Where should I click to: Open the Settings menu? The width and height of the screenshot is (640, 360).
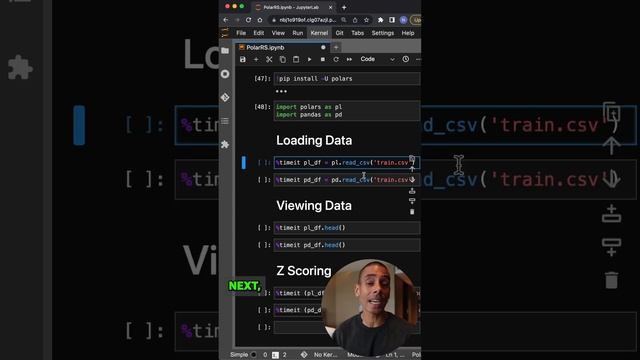(382, 33)
